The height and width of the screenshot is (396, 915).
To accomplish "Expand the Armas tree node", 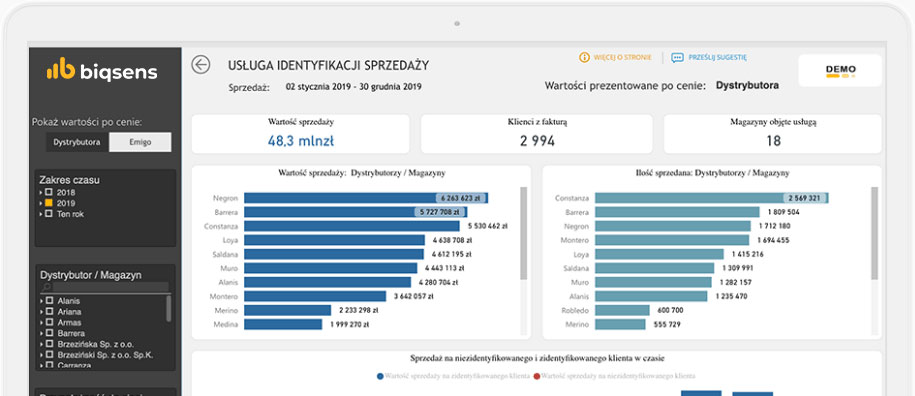I will (41, 323).
